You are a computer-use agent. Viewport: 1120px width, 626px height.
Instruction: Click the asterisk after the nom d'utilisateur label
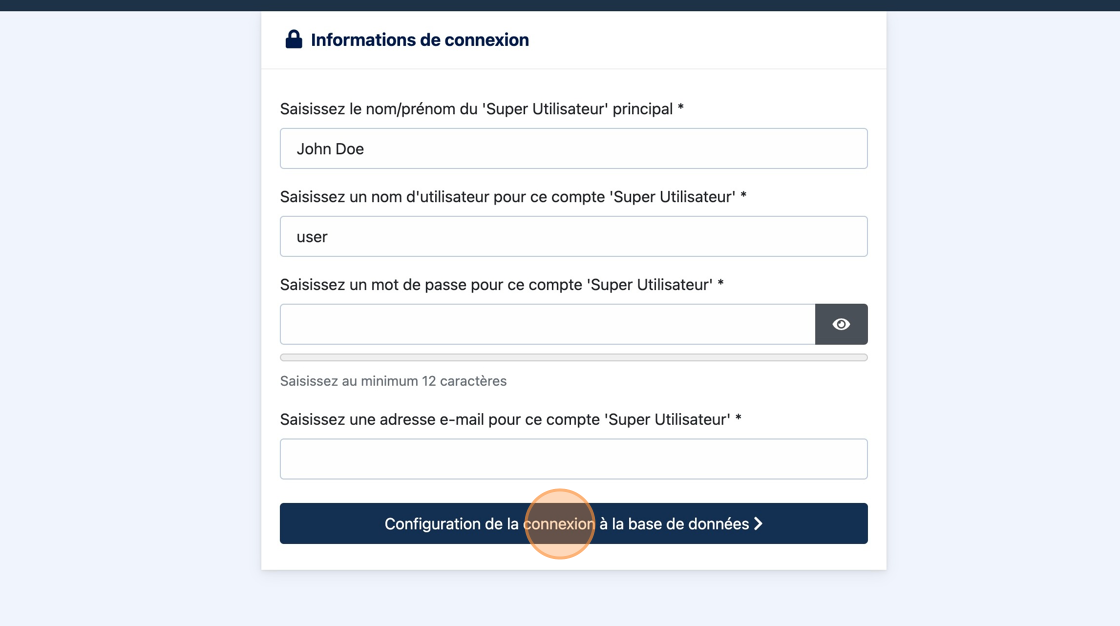click(743, 196)
